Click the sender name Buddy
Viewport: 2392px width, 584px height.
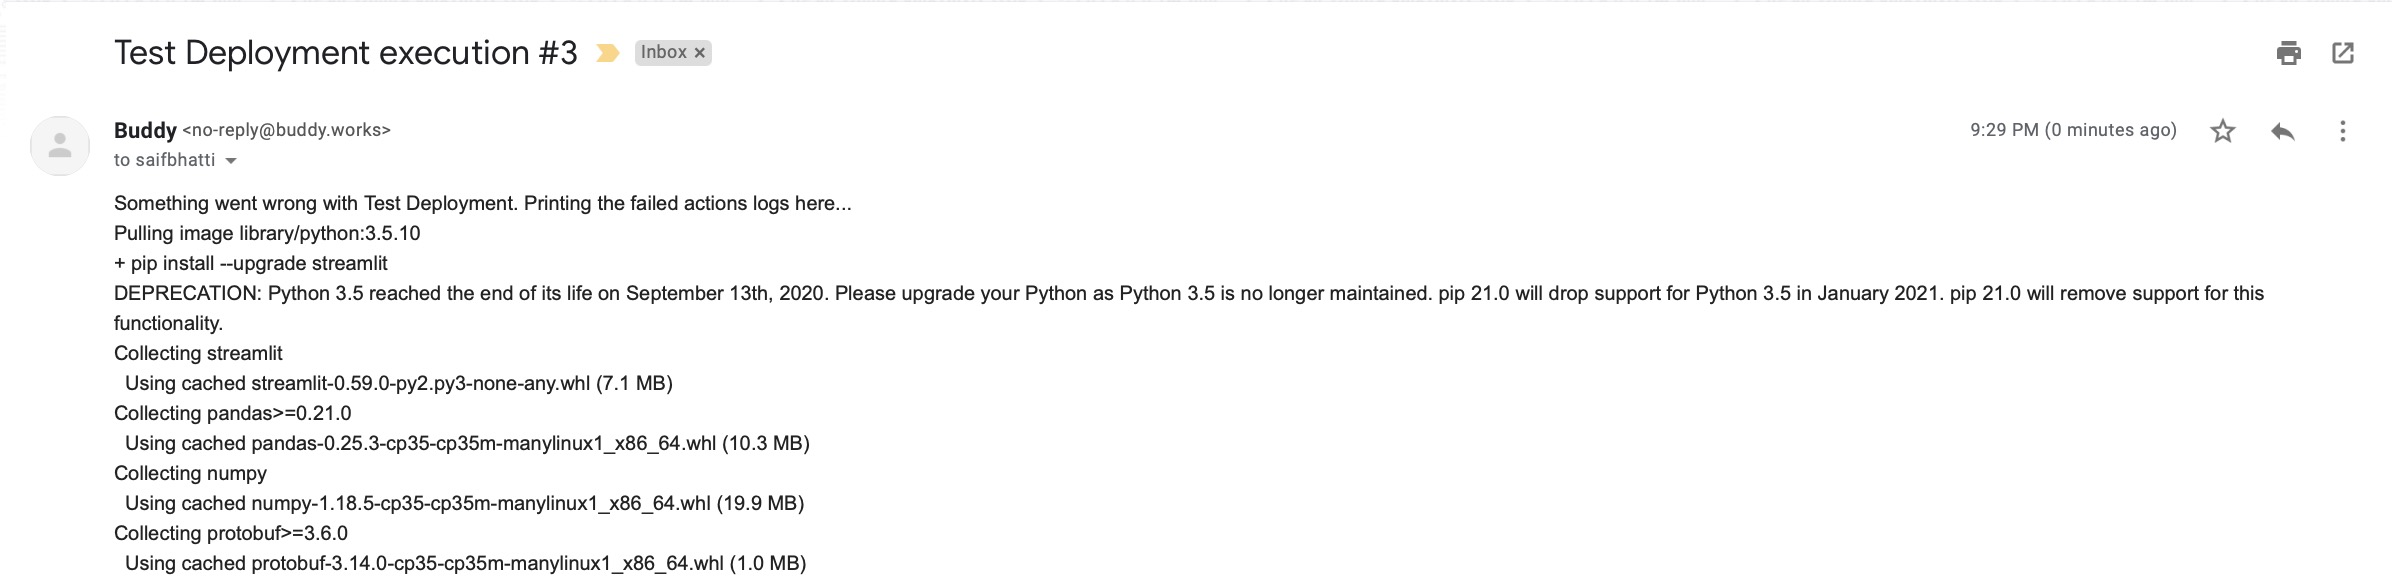click(145, 130)
